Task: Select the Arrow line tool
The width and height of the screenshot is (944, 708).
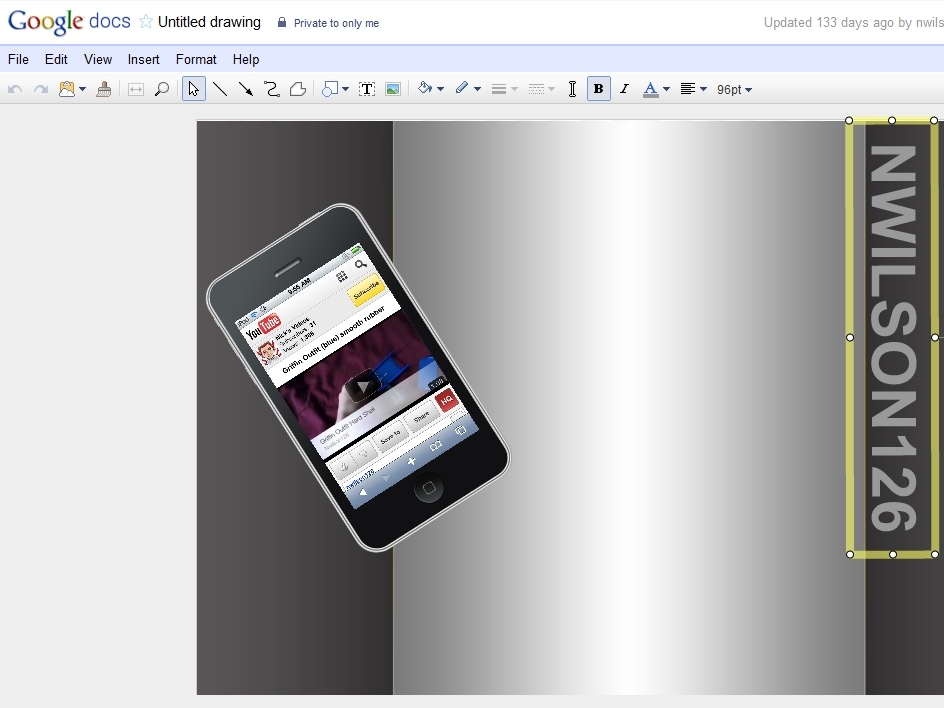Action: 246,89
